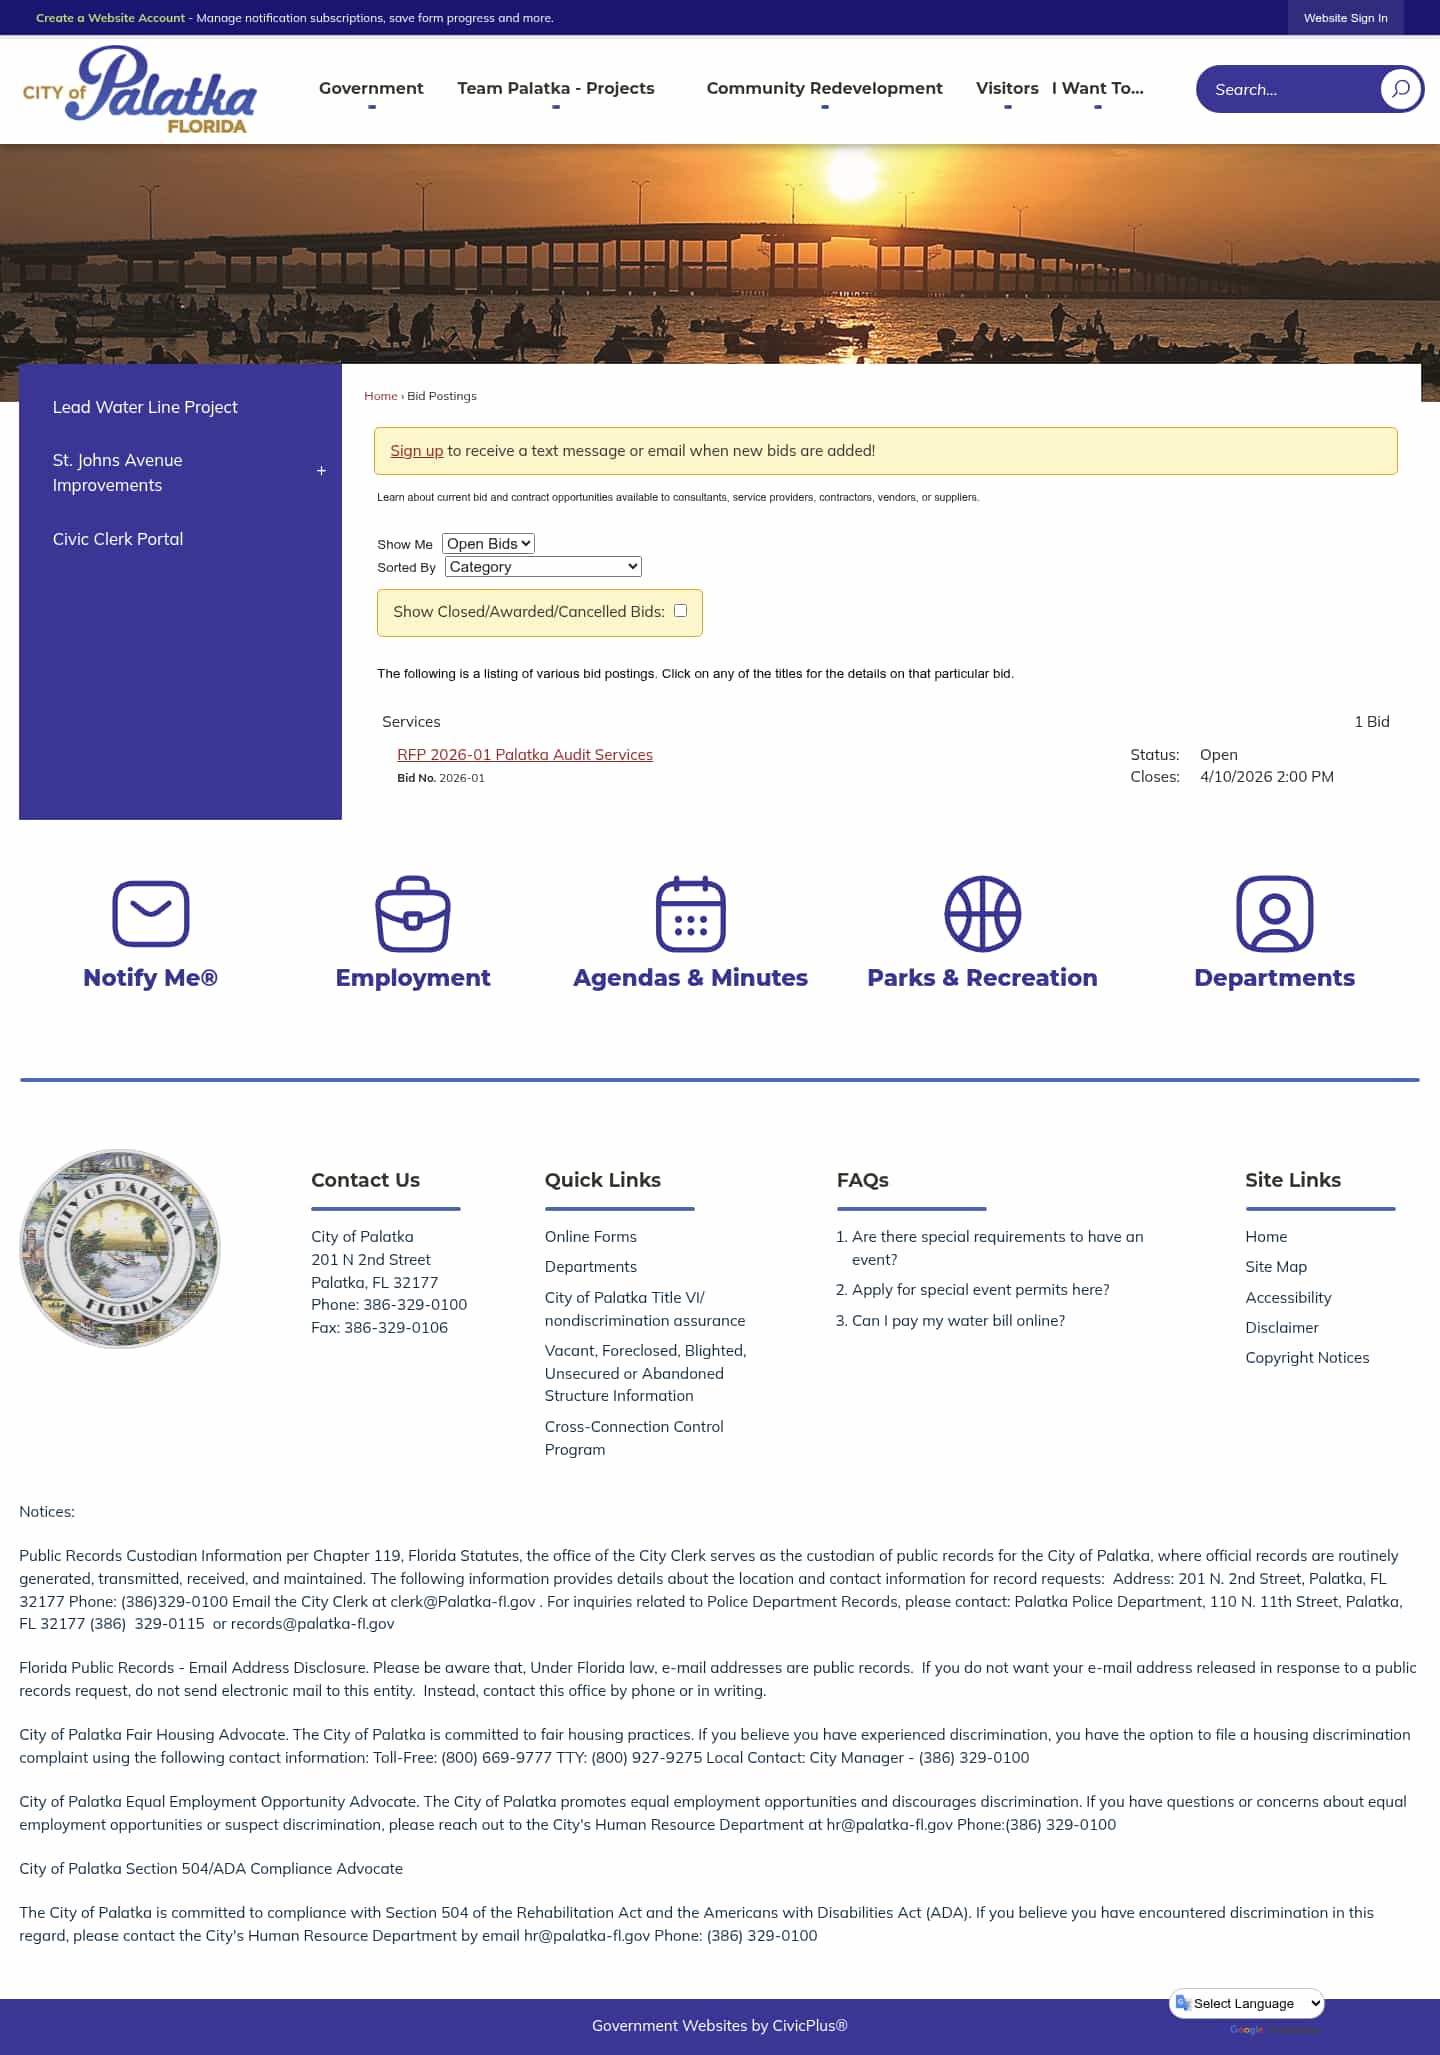The height and width of the screenshot is (2055, 1440).
Task: Open the Contact Us footer heading
Action: 365,1179
